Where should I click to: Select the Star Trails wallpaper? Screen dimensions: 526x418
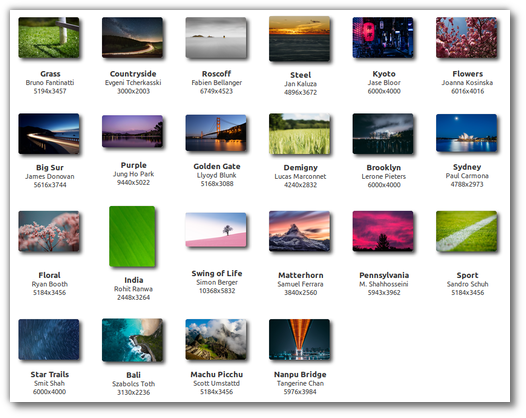click(49, 339)
